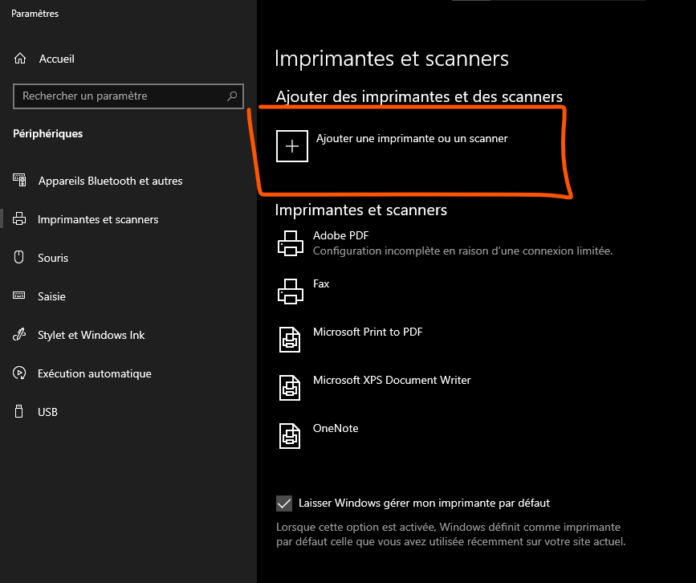
Task: Click the OneNote printer icon
Action: pyautogui.click(x=290, y=435)
